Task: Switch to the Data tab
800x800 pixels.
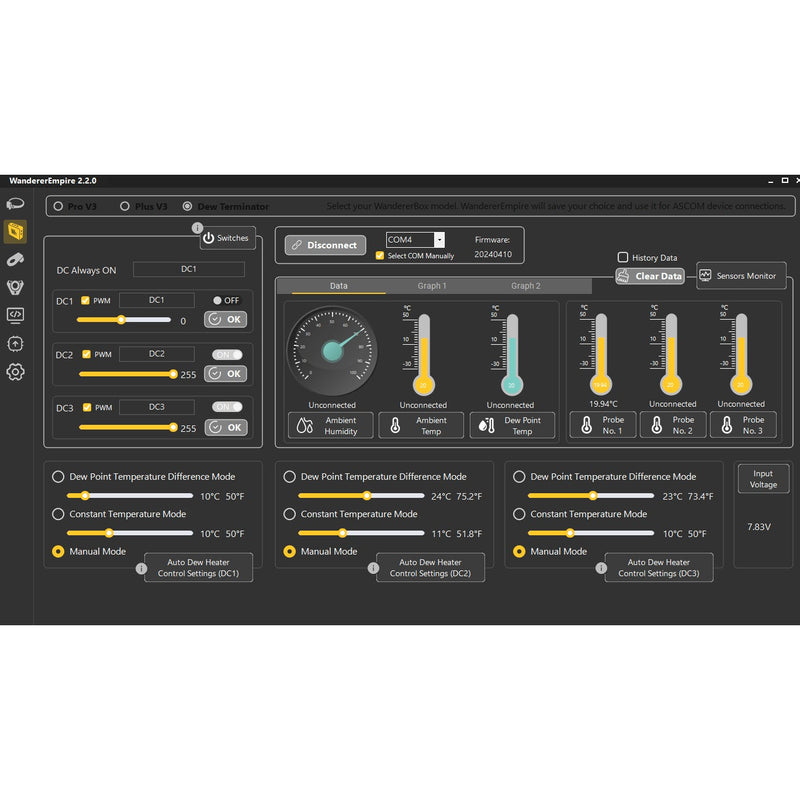Action: 339,286
